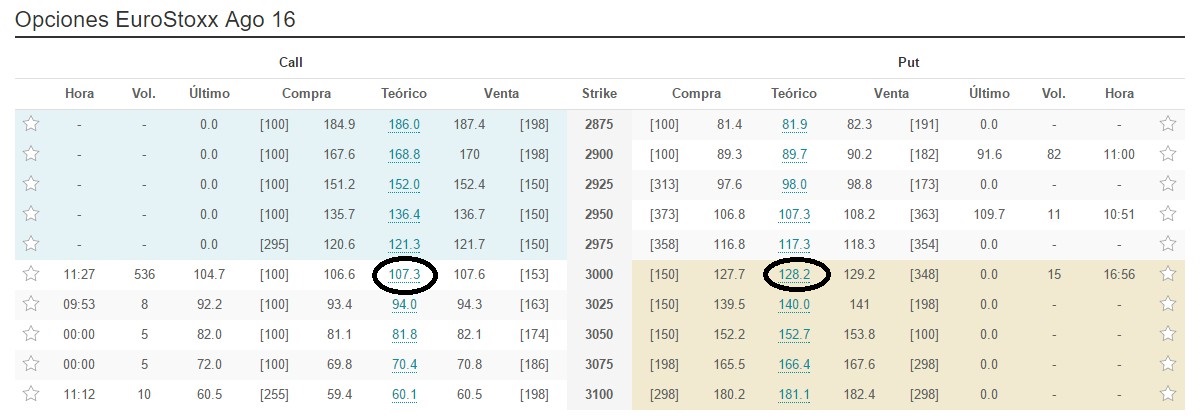
Task: Open put theoretical price 181.1
Action: pos(794,395)
